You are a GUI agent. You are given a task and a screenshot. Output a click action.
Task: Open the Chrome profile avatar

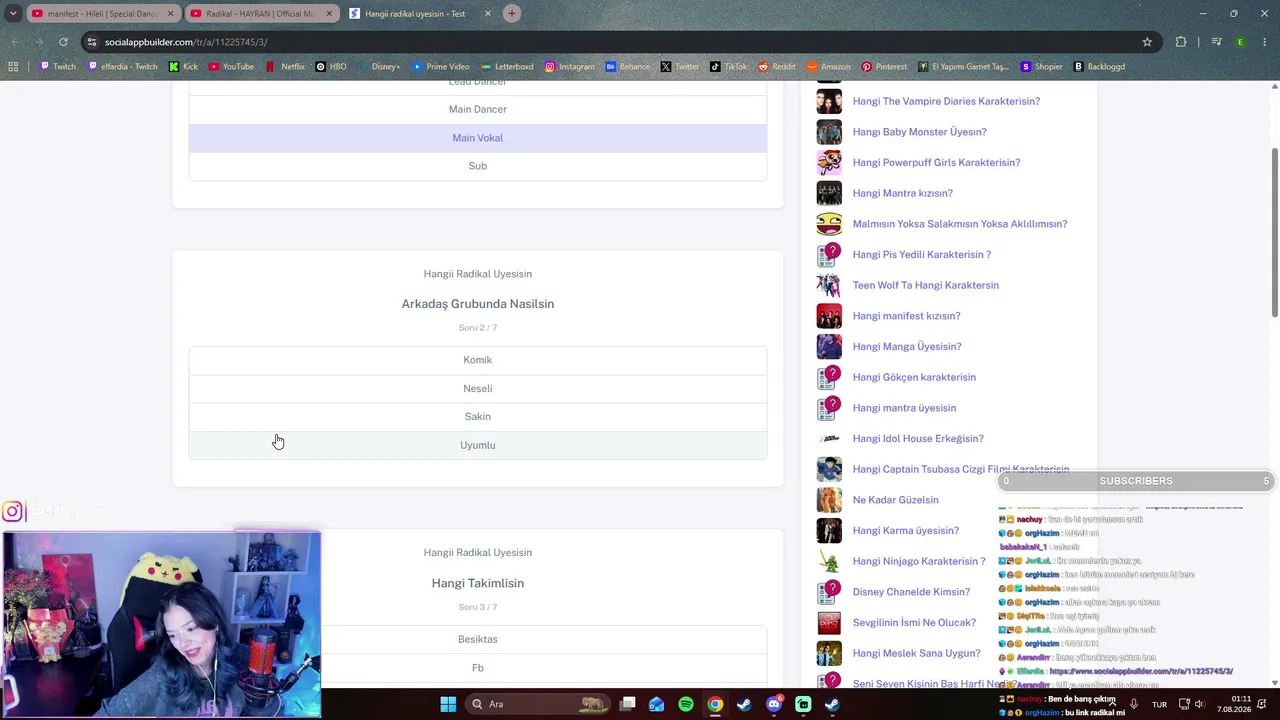[x=1240, y=42]
